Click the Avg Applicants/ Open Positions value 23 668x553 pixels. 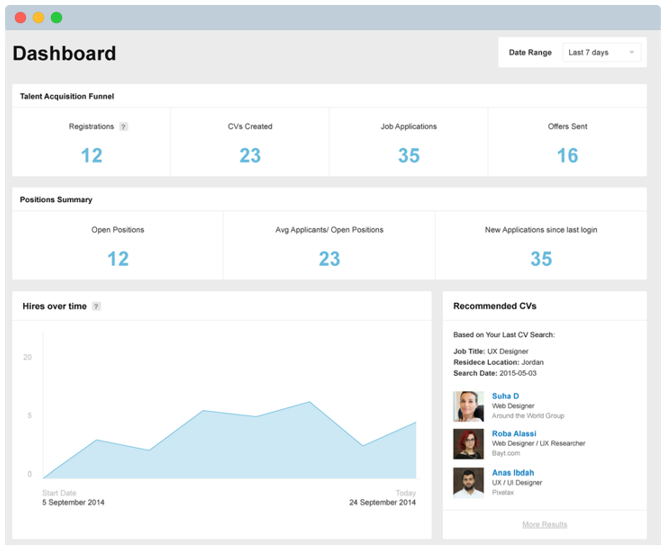(x=329, y=259)
